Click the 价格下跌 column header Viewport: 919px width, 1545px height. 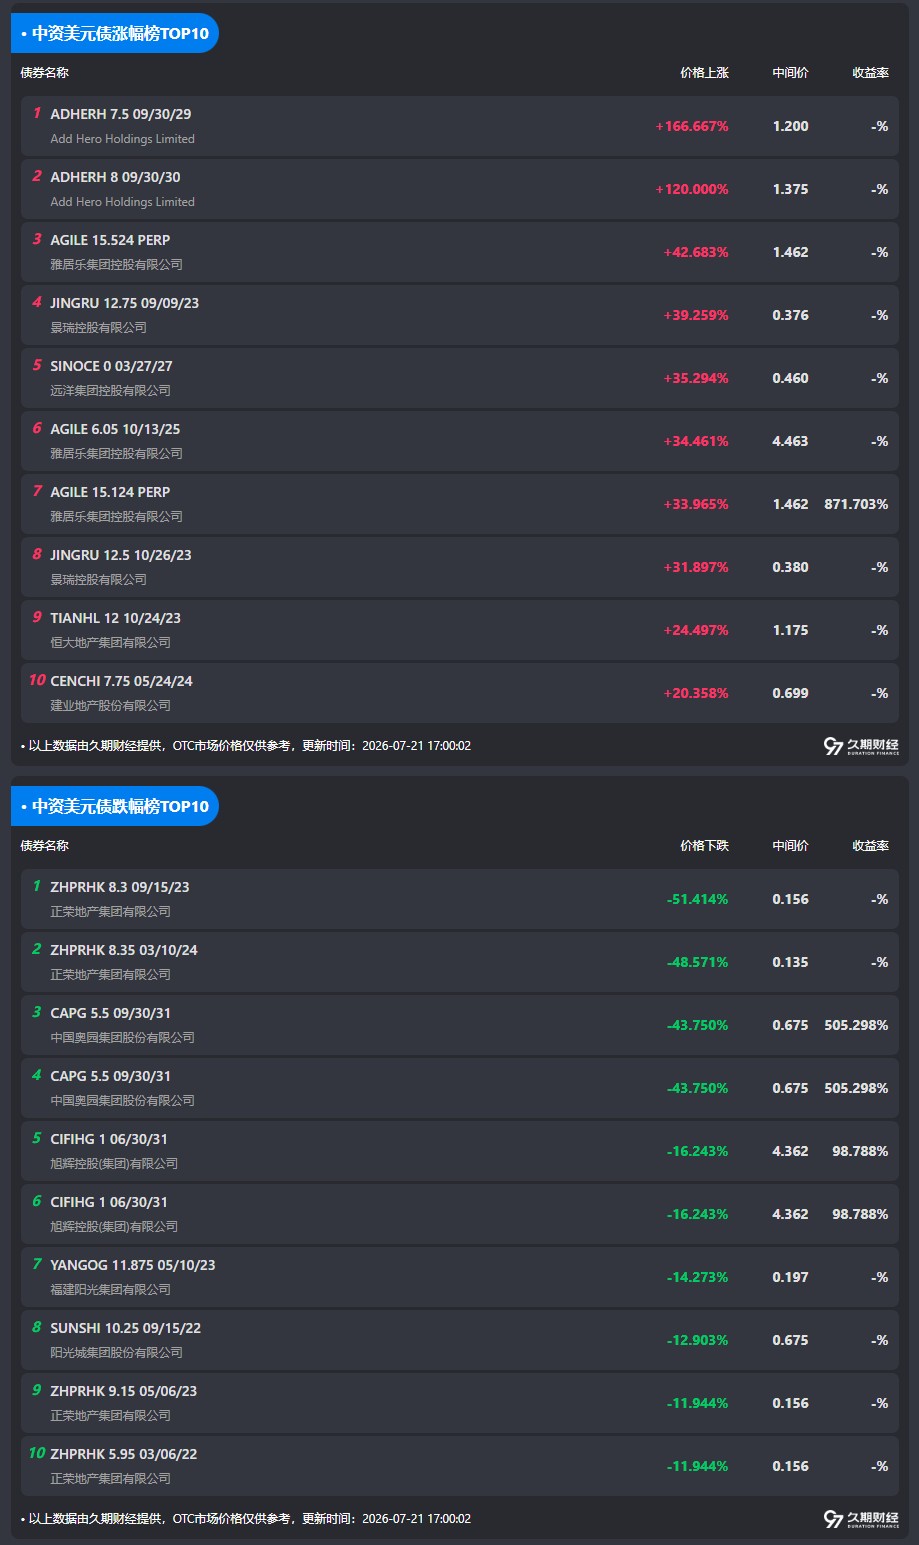[x=704, y=846]
